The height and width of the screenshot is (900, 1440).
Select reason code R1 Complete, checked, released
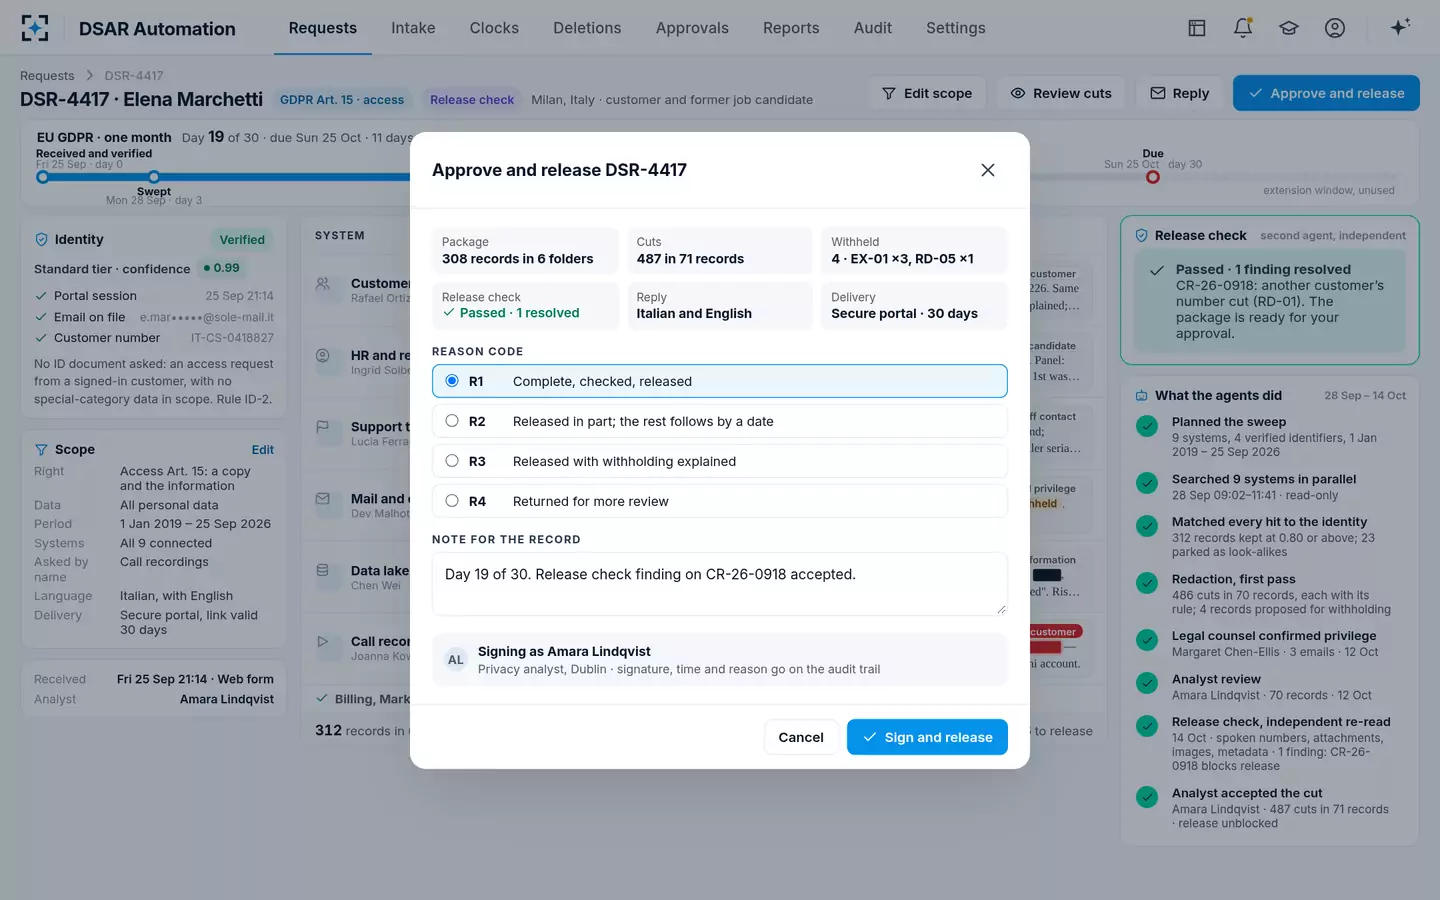pos(720,381)
